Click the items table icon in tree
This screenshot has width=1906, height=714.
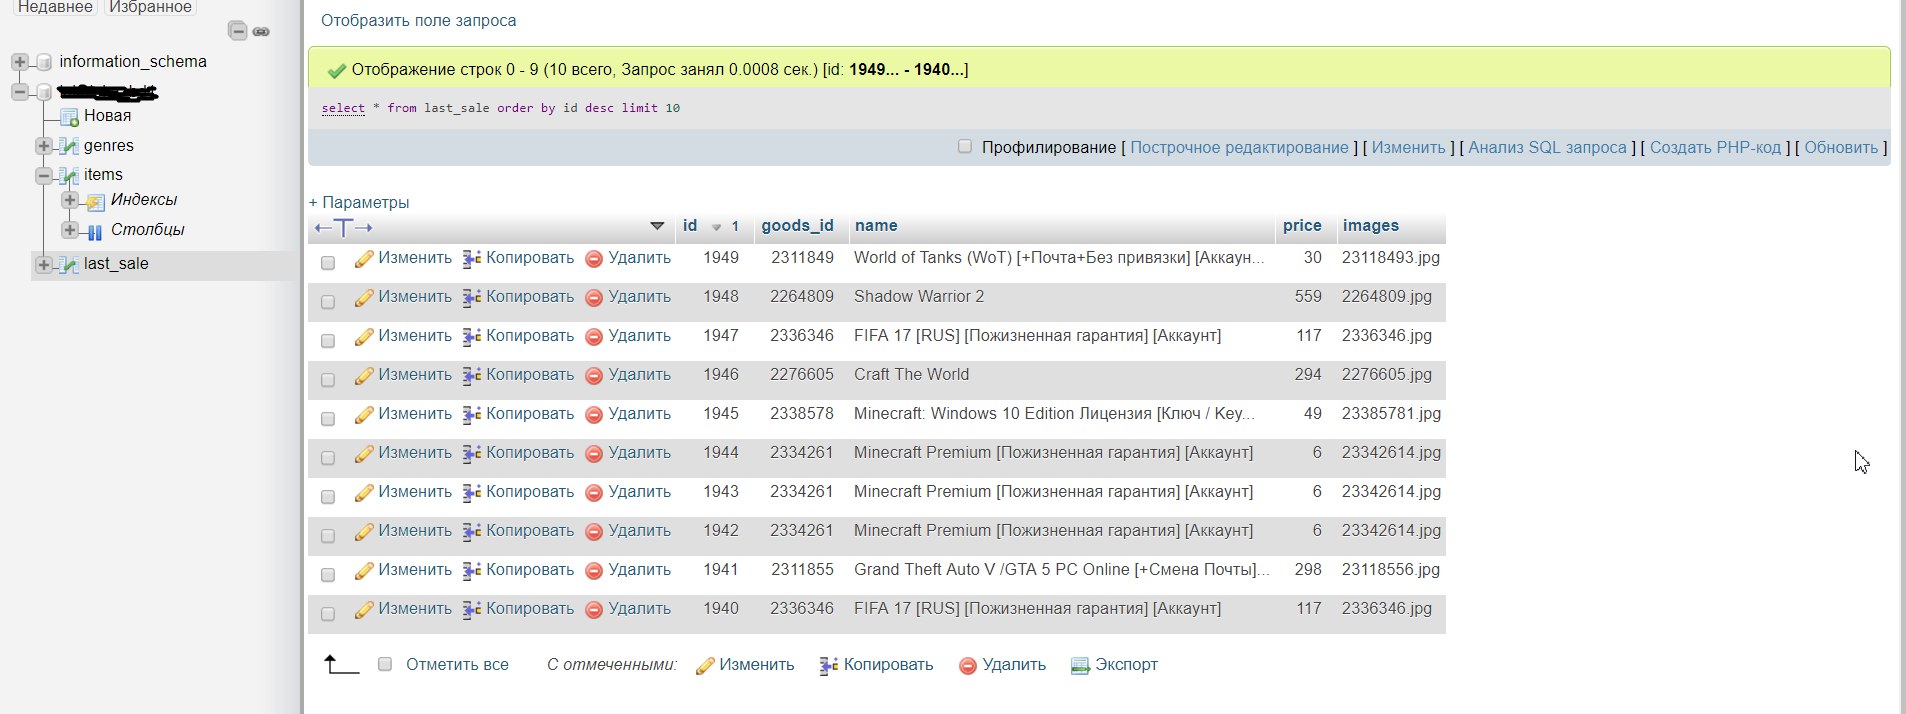click(69, 176)
